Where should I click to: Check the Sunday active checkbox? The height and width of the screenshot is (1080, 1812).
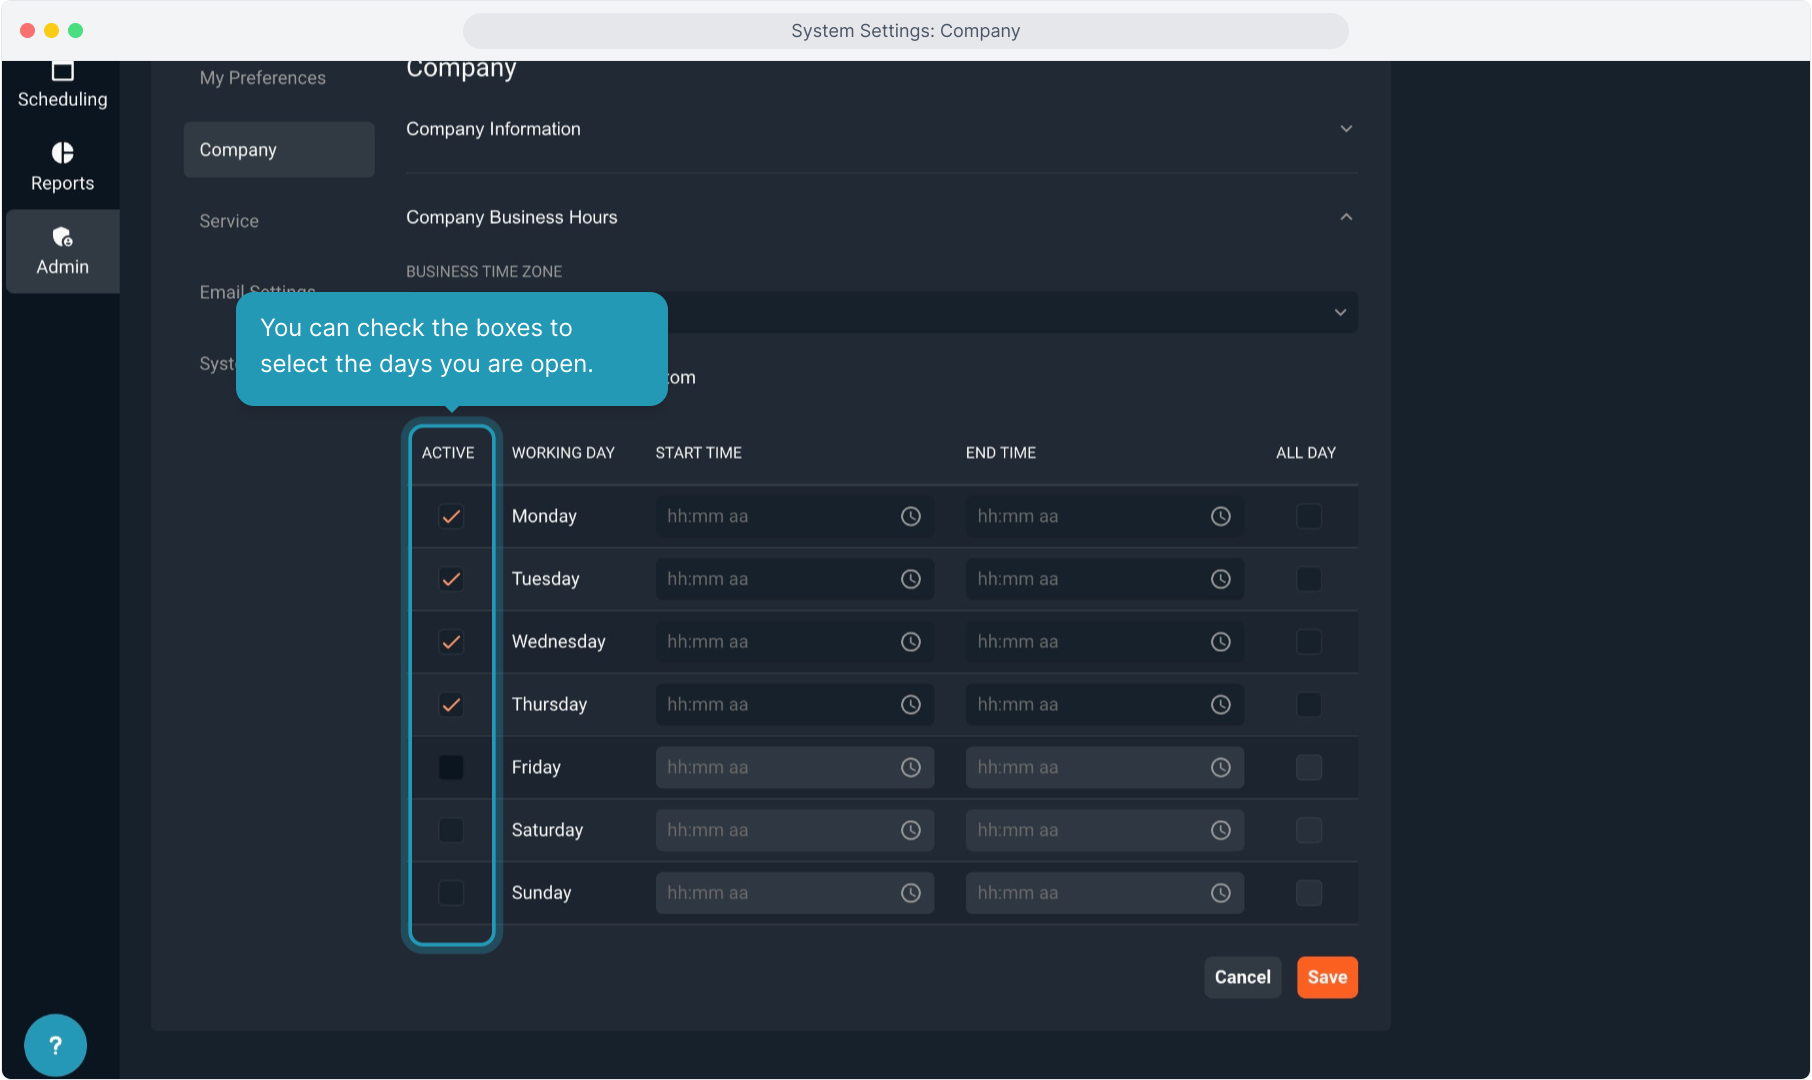point(451,893)
